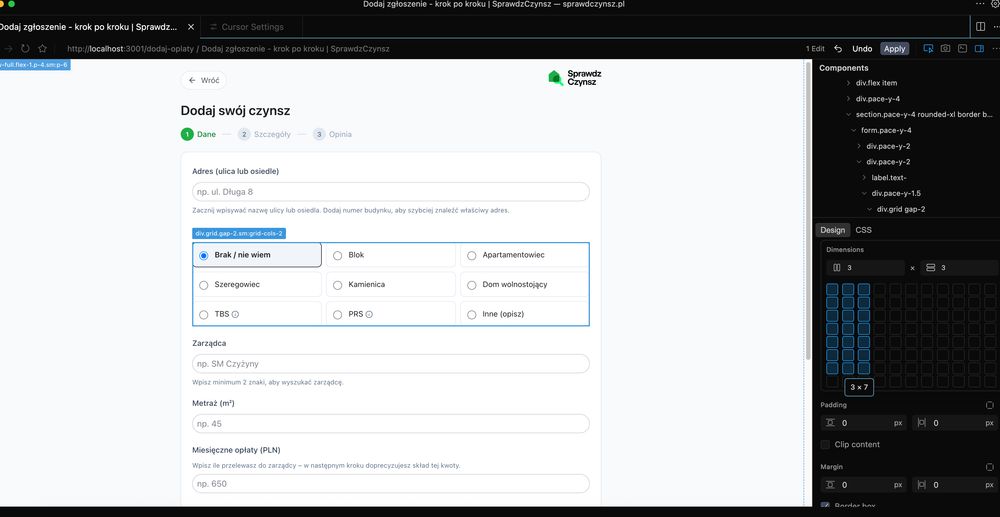Expand the div.flex item tree node
Viewport: 1000px width, 517px height.
848,83
